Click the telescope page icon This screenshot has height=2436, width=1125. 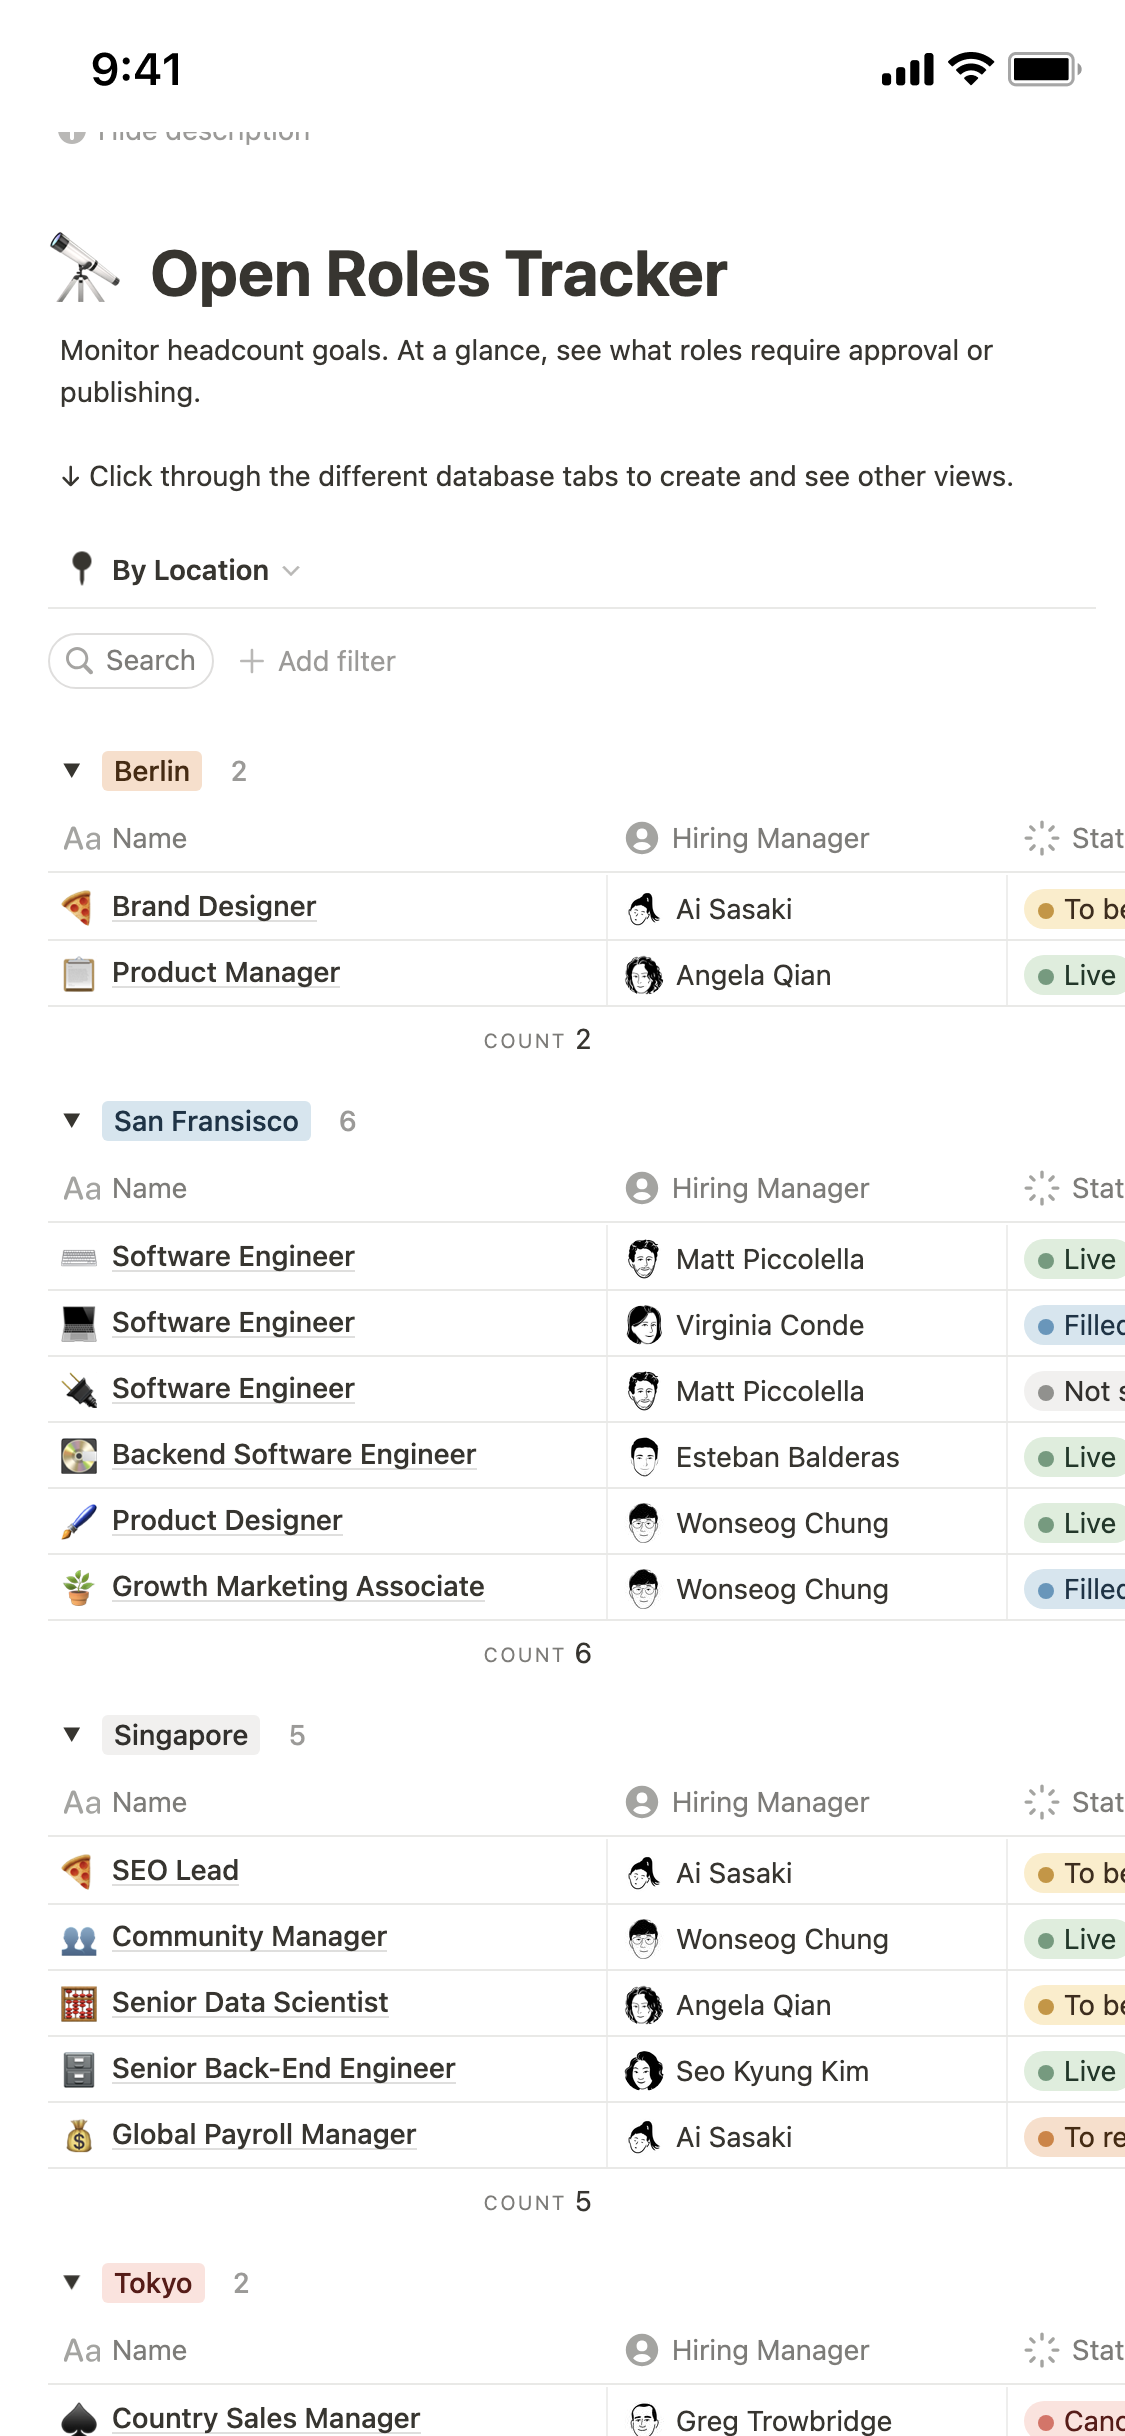(x=85, y=268)
